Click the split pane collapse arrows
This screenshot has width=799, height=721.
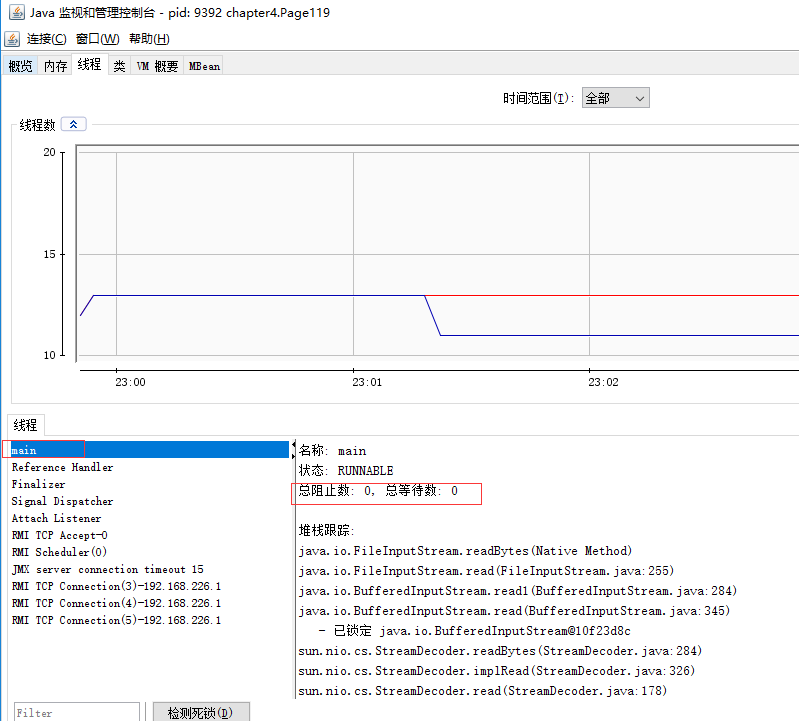click(294, 450)
